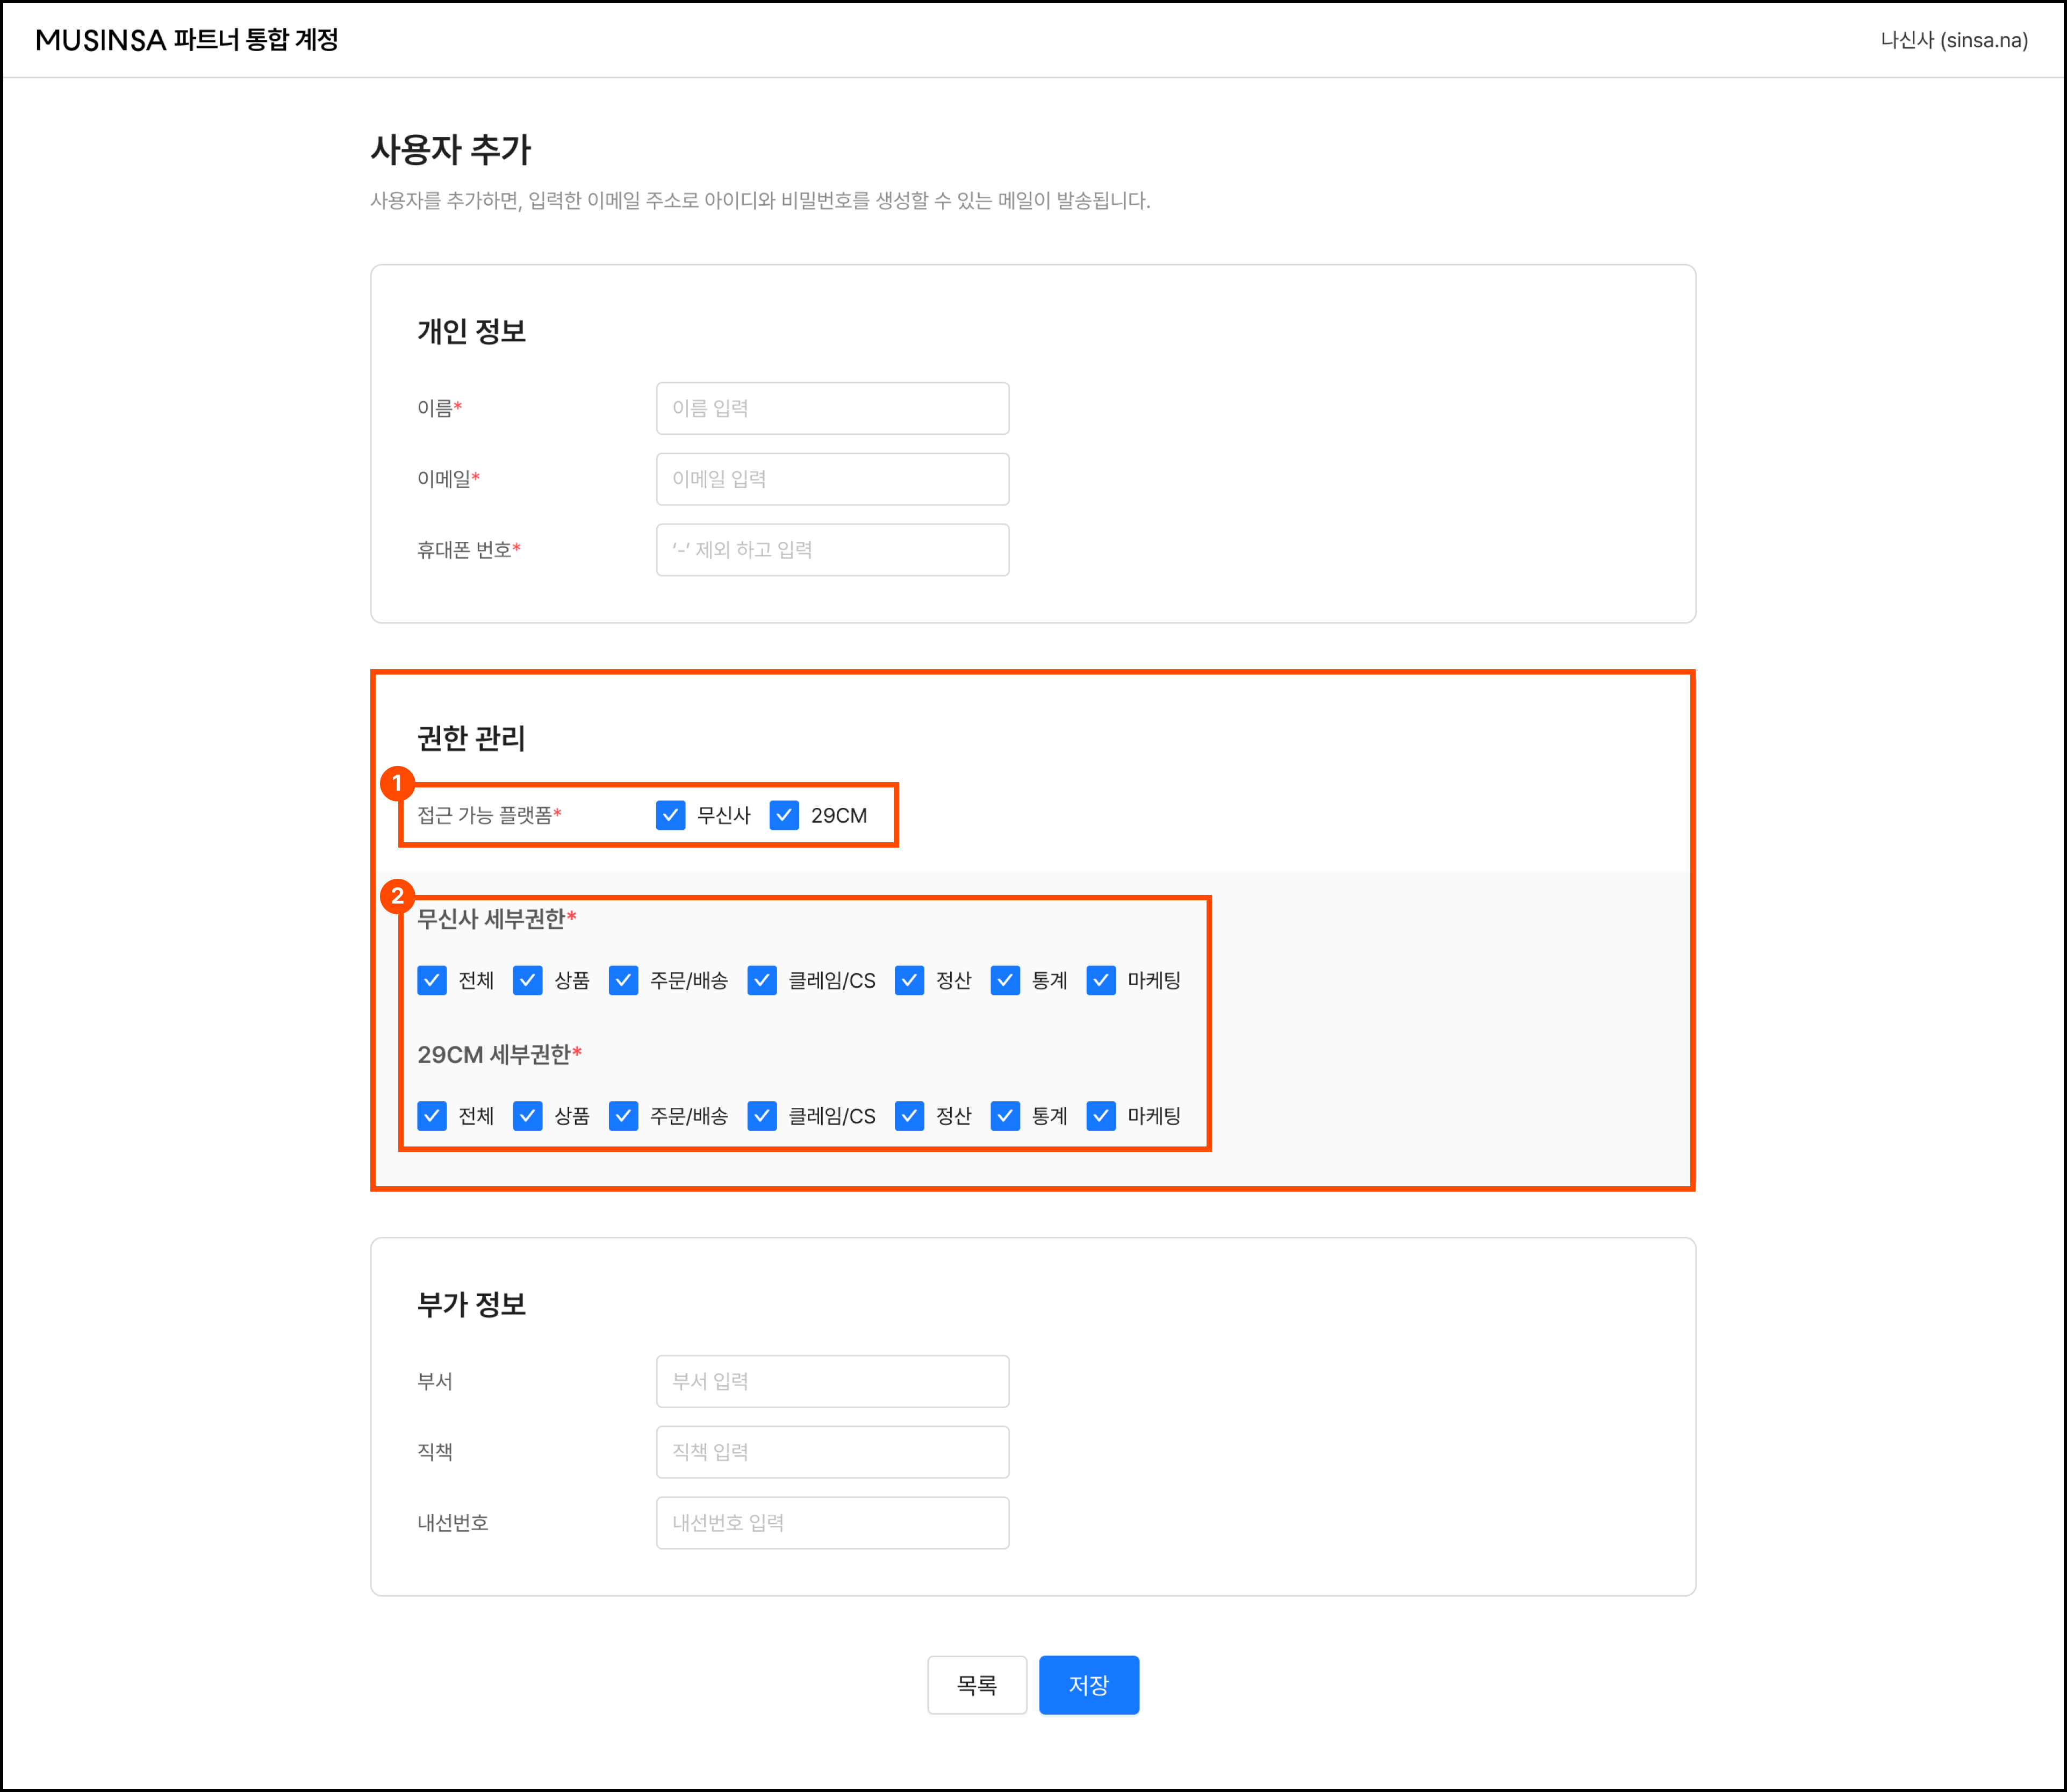
Task: Toggle 통계 under 29CM 세부권한
Action: click(1005, 1115)
